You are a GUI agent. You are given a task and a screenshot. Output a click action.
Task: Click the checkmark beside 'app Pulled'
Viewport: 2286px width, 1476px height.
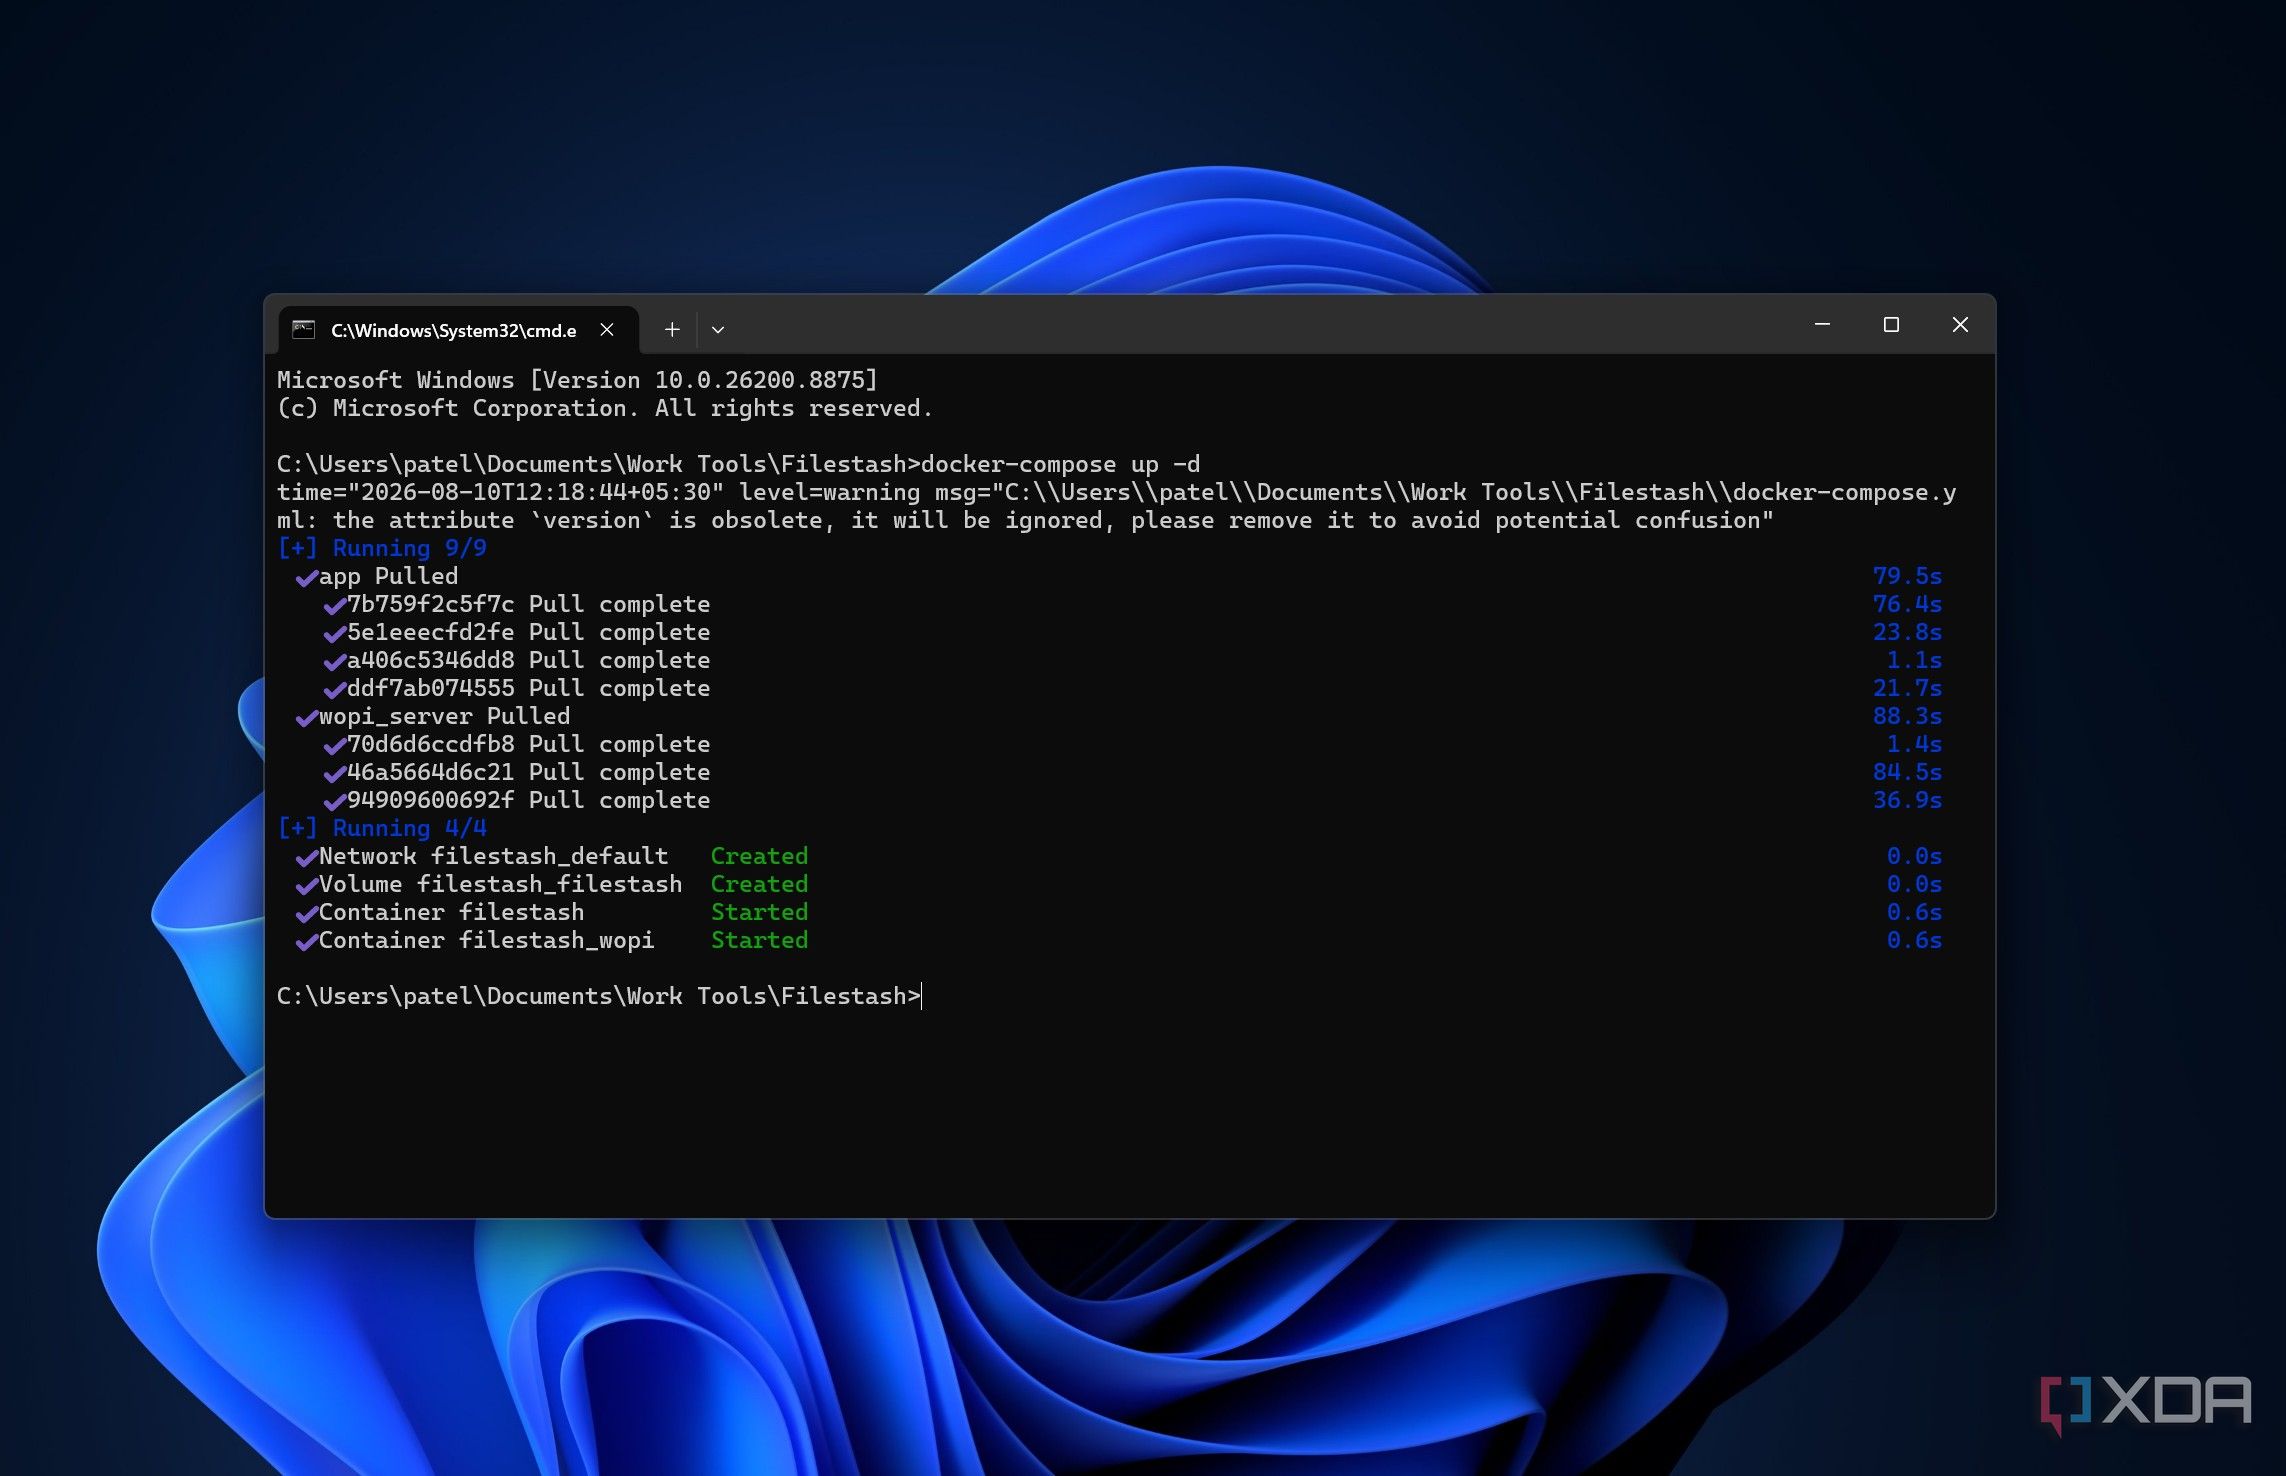(306, 577)
